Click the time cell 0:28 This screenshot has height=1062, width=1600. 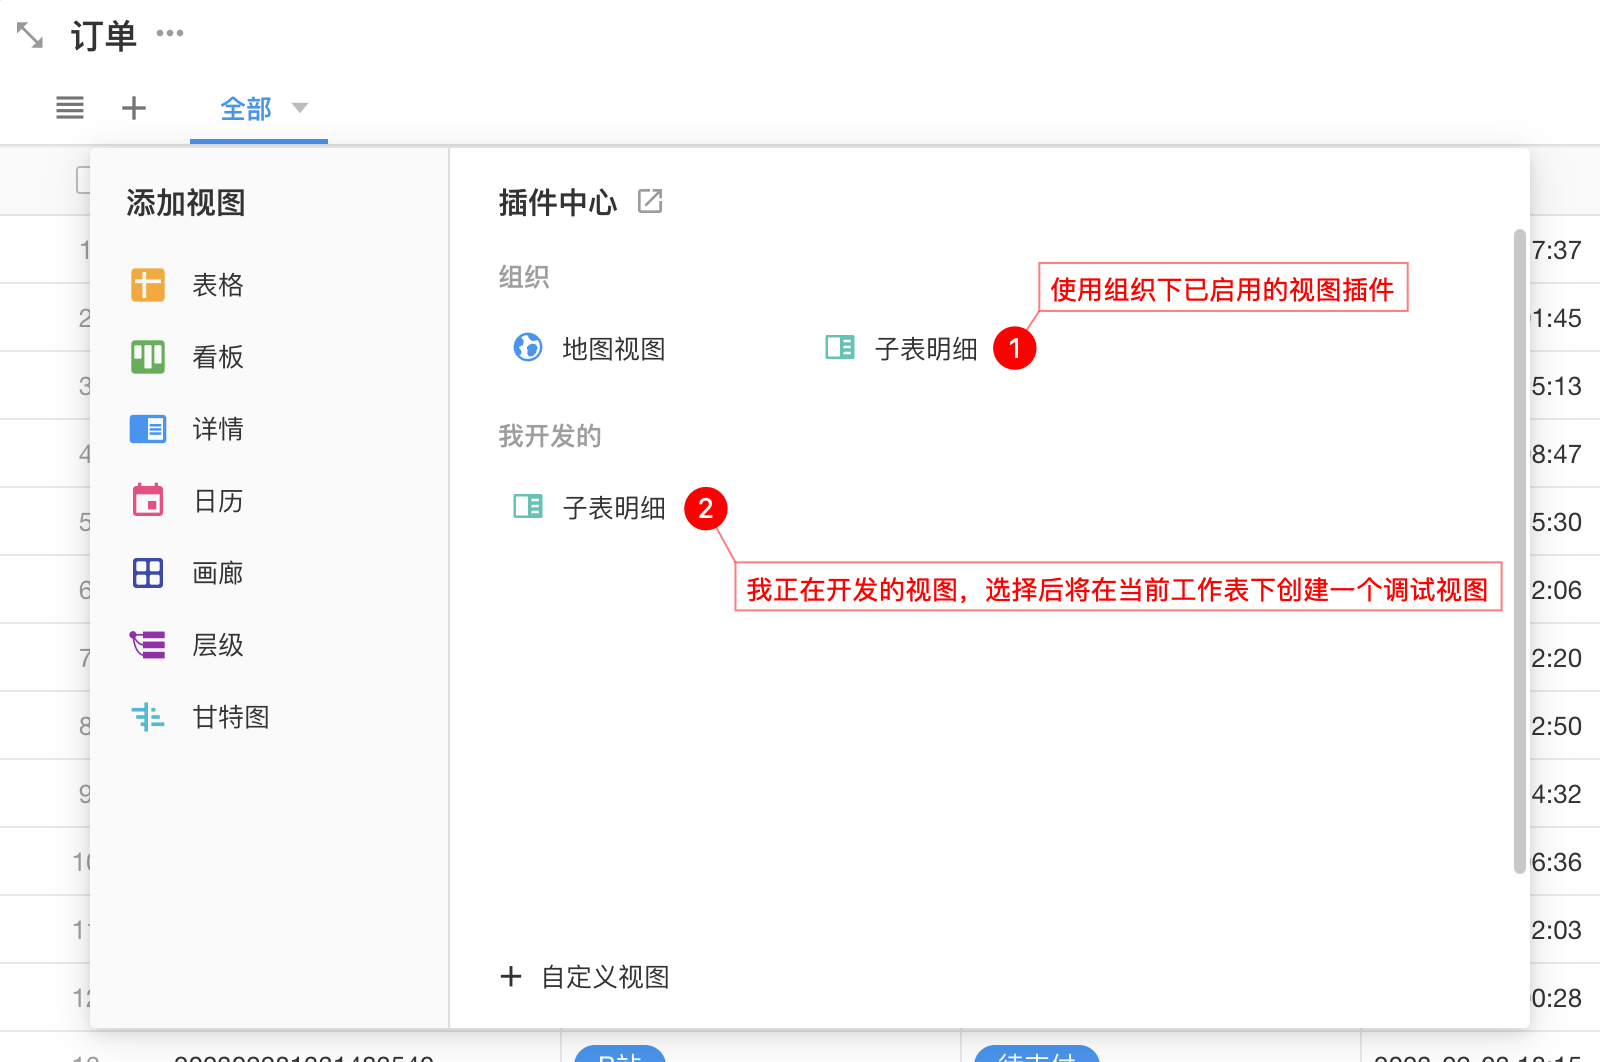click(1557, 998)
